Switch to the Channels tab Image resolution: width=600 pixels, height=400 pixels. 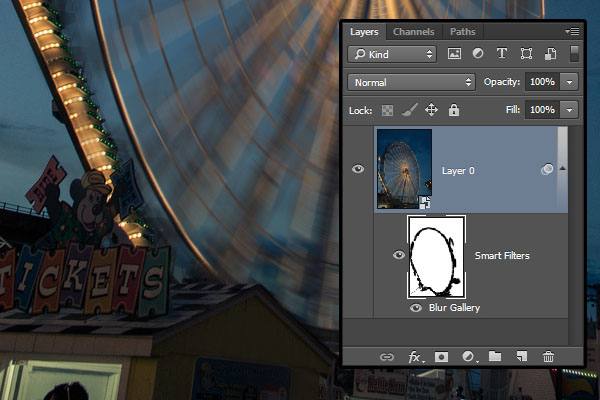(x=413, y=32)
